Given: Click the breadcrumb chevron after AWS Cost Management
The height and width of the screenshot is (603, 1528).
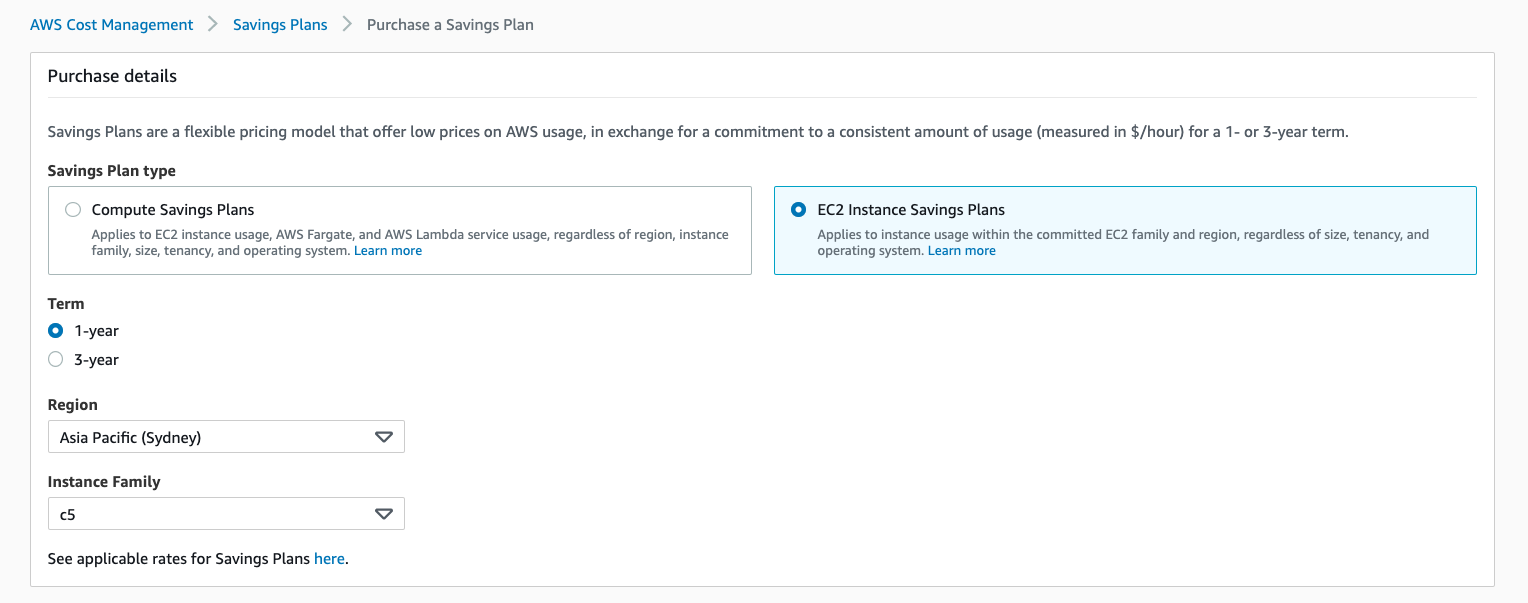Looking at the screenshot, I should (x=213, y=25).
